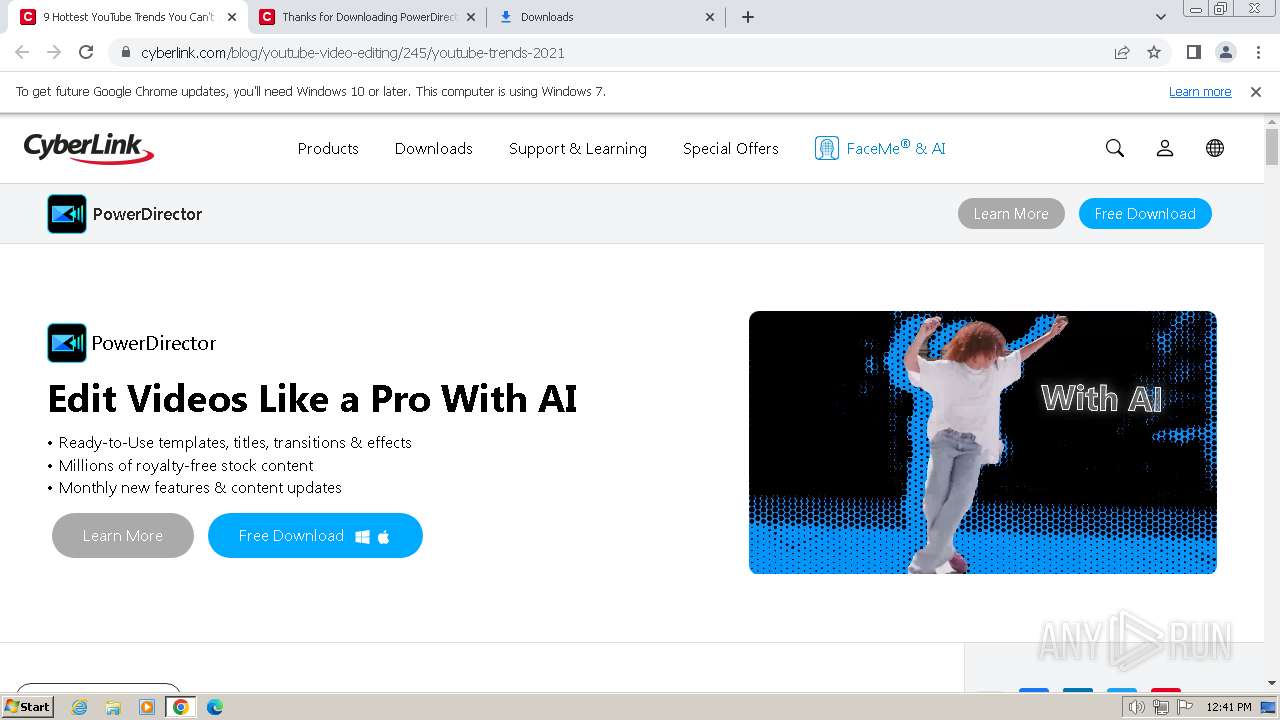Image resolution: width=1280 pixels, height=720 pixels.
Task: Click Free Download with Windows and Apple icons
Action: click(315, 536)
